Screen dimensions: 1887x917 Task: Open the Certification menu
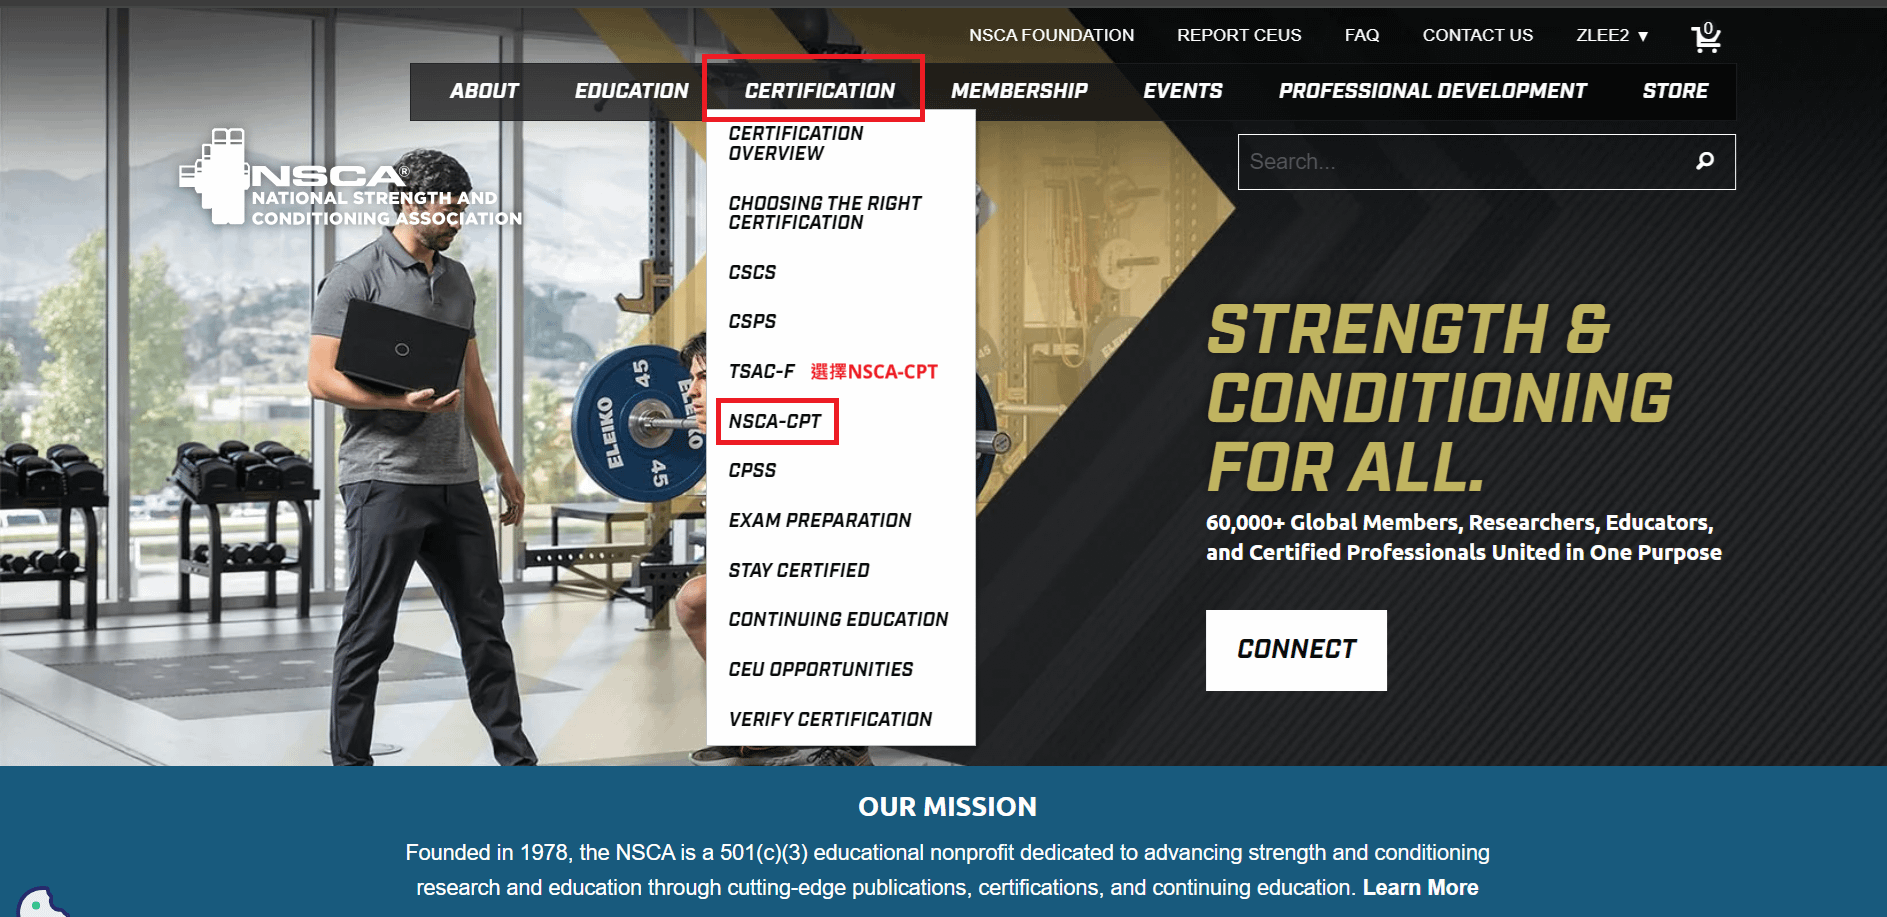819,91
